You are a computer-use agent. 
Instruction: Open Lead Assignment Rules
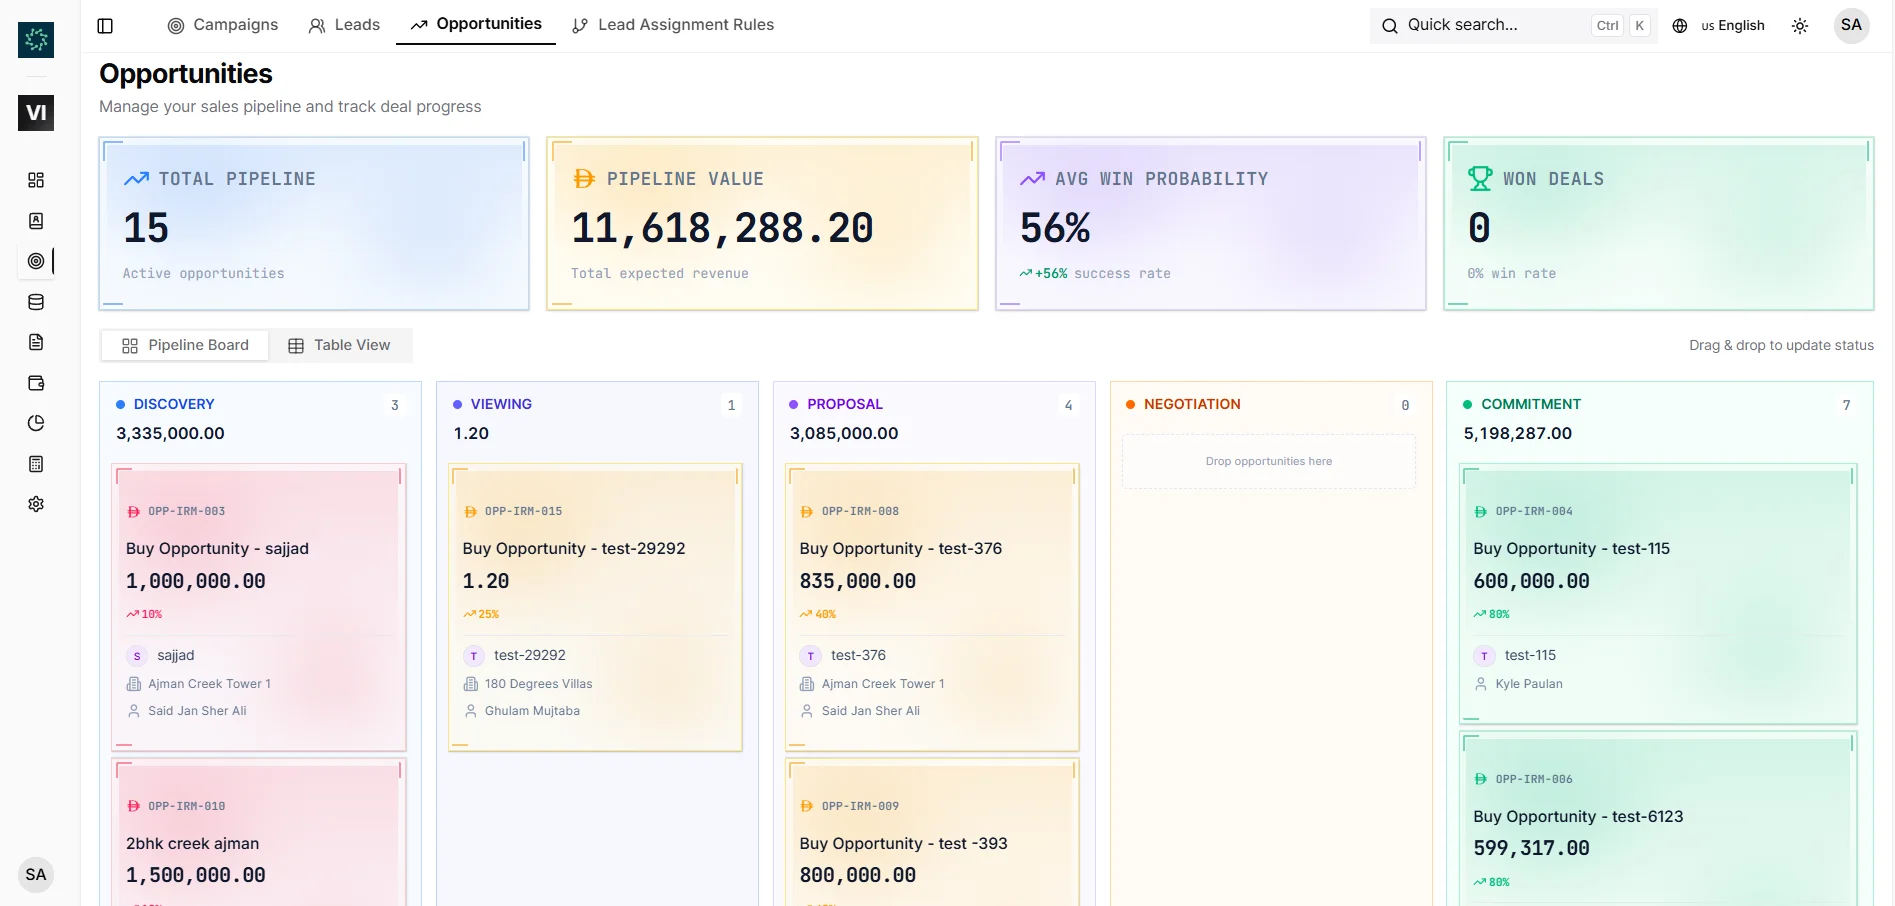pos(673,25)
